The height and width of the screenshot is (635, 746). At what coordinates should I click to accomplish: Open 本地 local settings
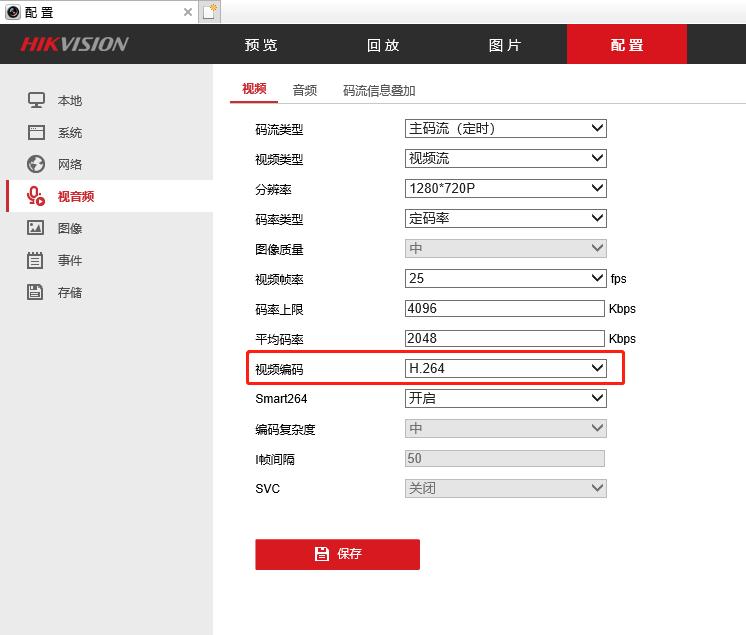click(x=70, y=100)
